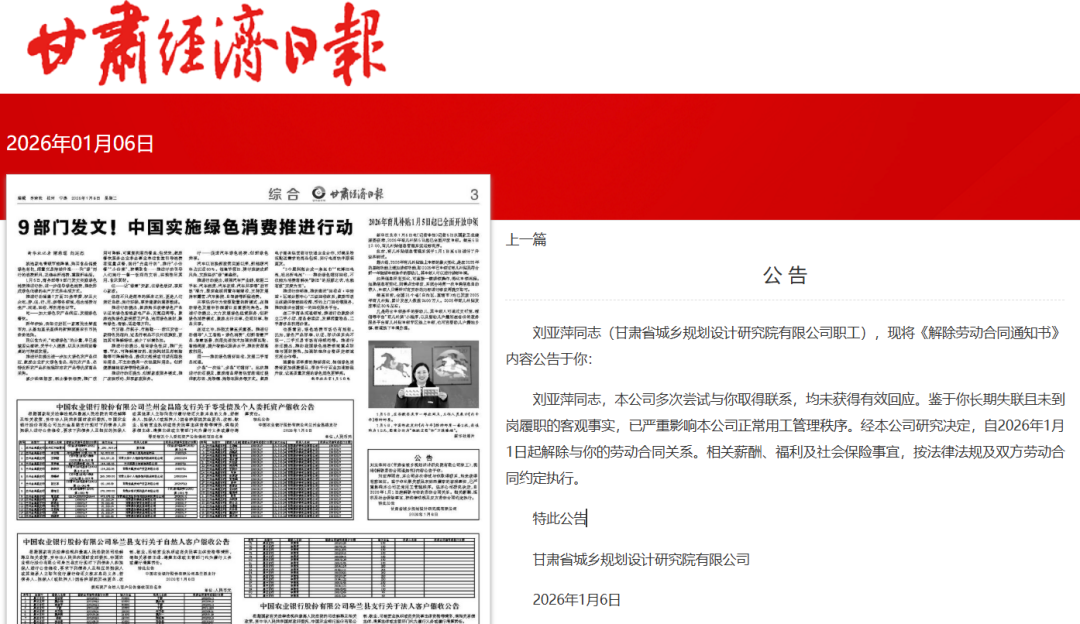This screenshot has height=624, width=1080.
Task: Click the woman's photo in the newspaper page
Action: pos(424,374)
